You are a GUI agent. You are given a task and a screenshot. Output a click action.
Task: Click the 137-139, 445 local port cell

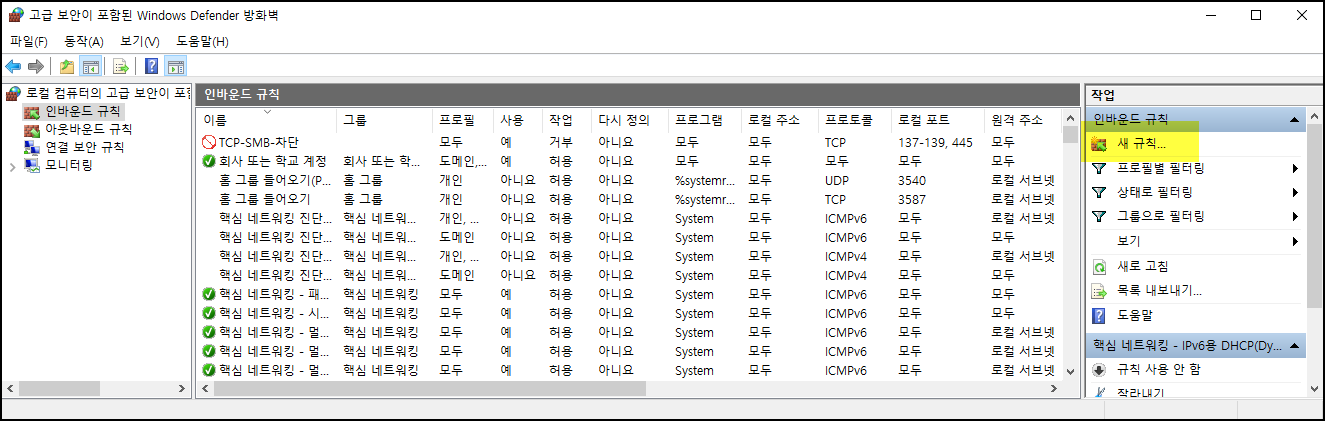click(x=935, y=143)
